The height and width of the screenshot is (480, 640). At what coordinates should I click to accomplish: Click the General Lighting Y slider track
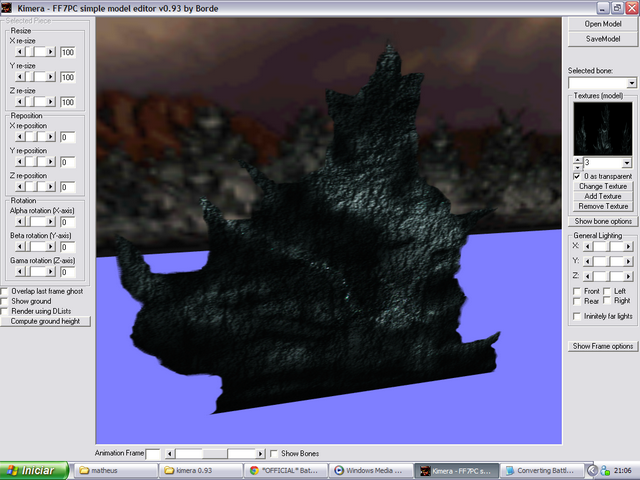click(x=608, y=261)
